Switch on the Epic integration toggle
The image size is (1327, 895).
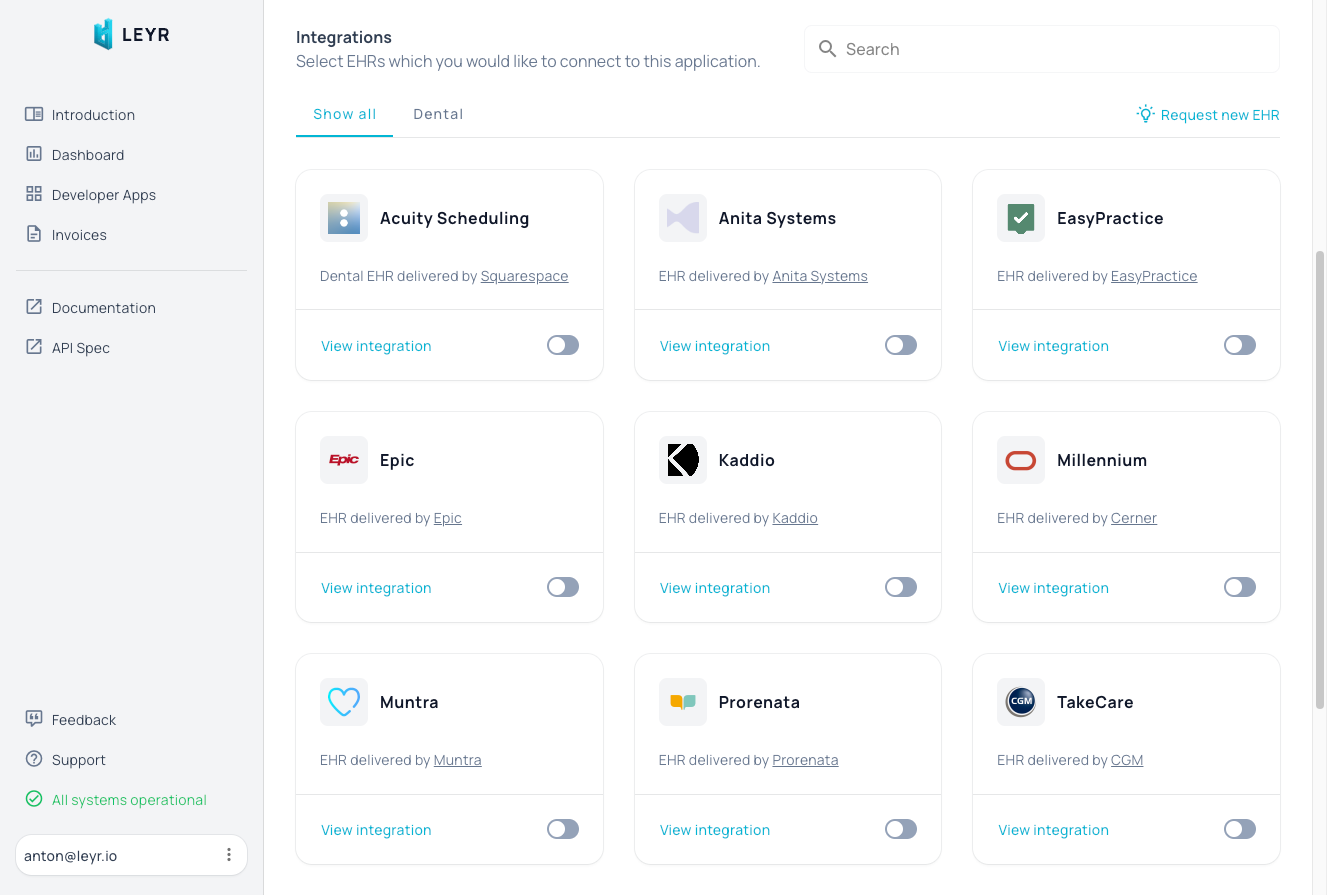[x=563, y=587]
